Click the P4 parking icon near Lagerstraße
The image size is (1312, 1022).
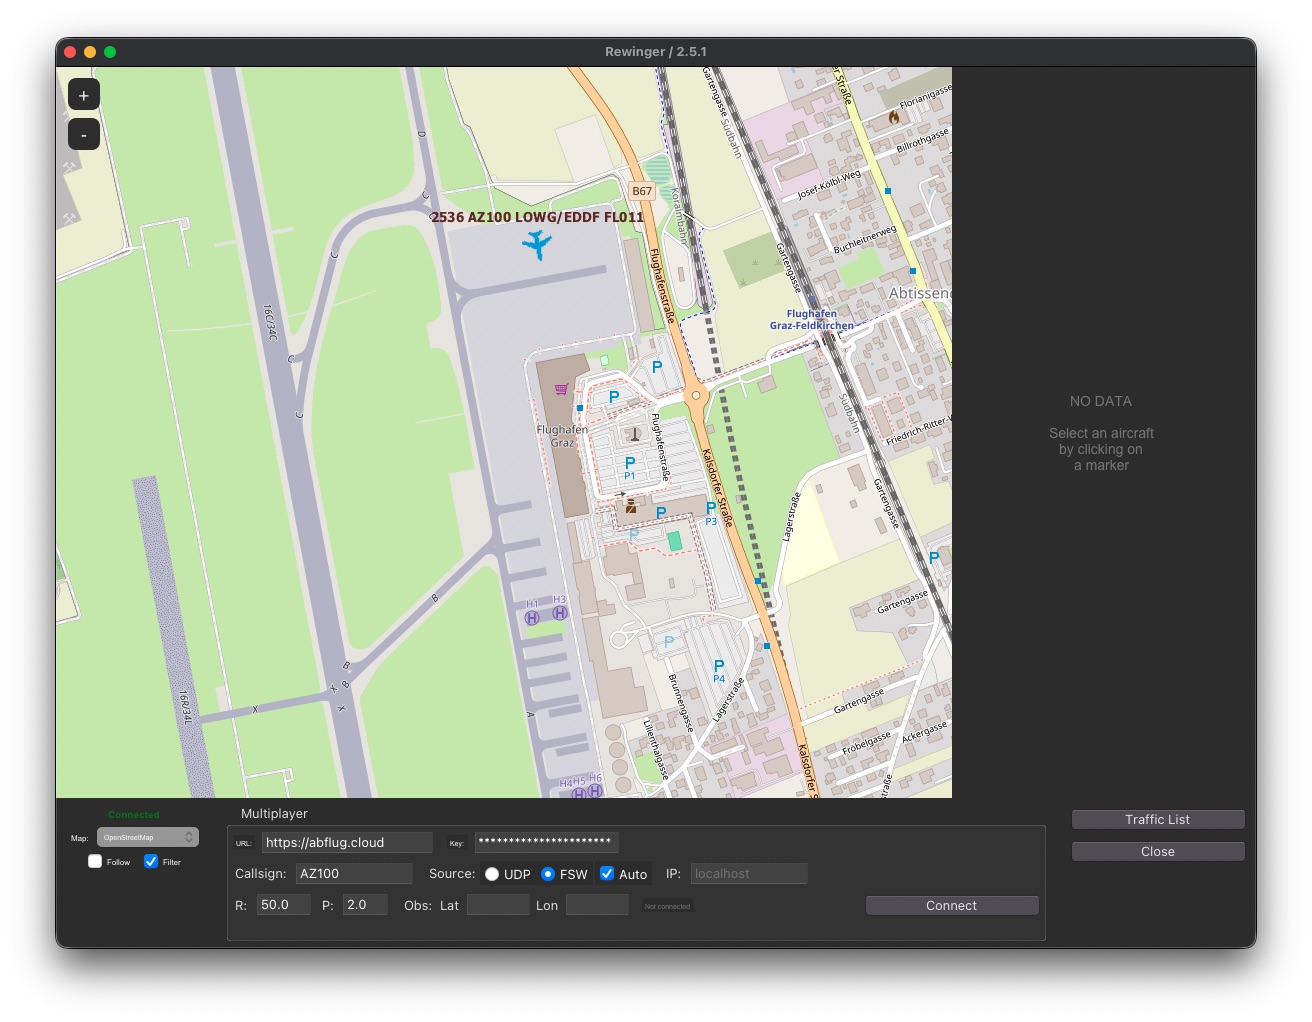point(717,665)
